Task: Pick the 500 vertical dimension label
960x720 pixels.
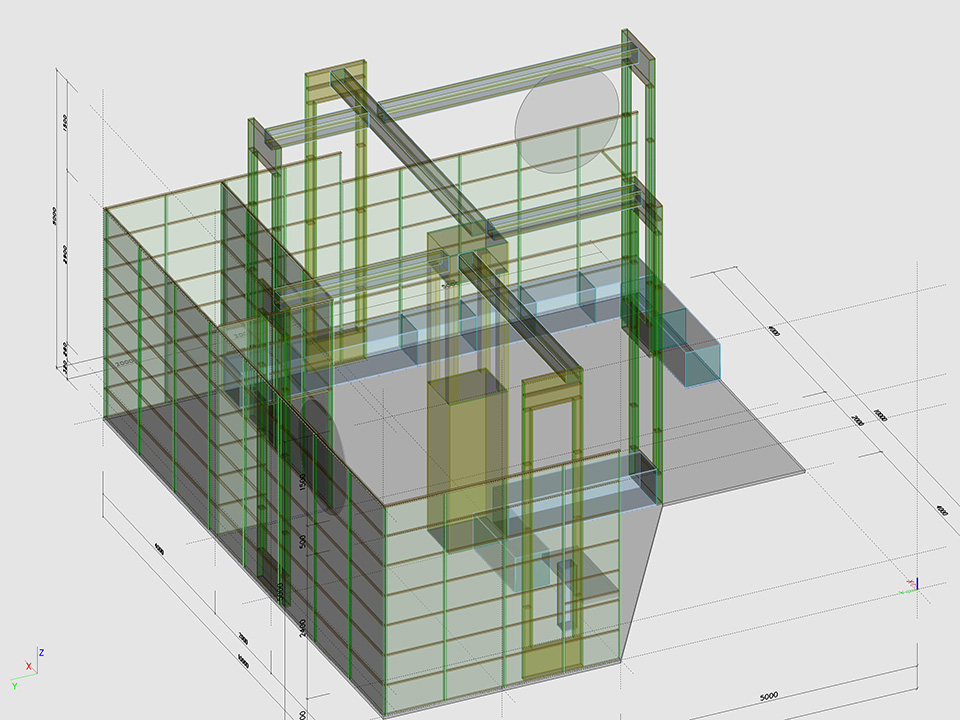Action: (x=302, y=541)
